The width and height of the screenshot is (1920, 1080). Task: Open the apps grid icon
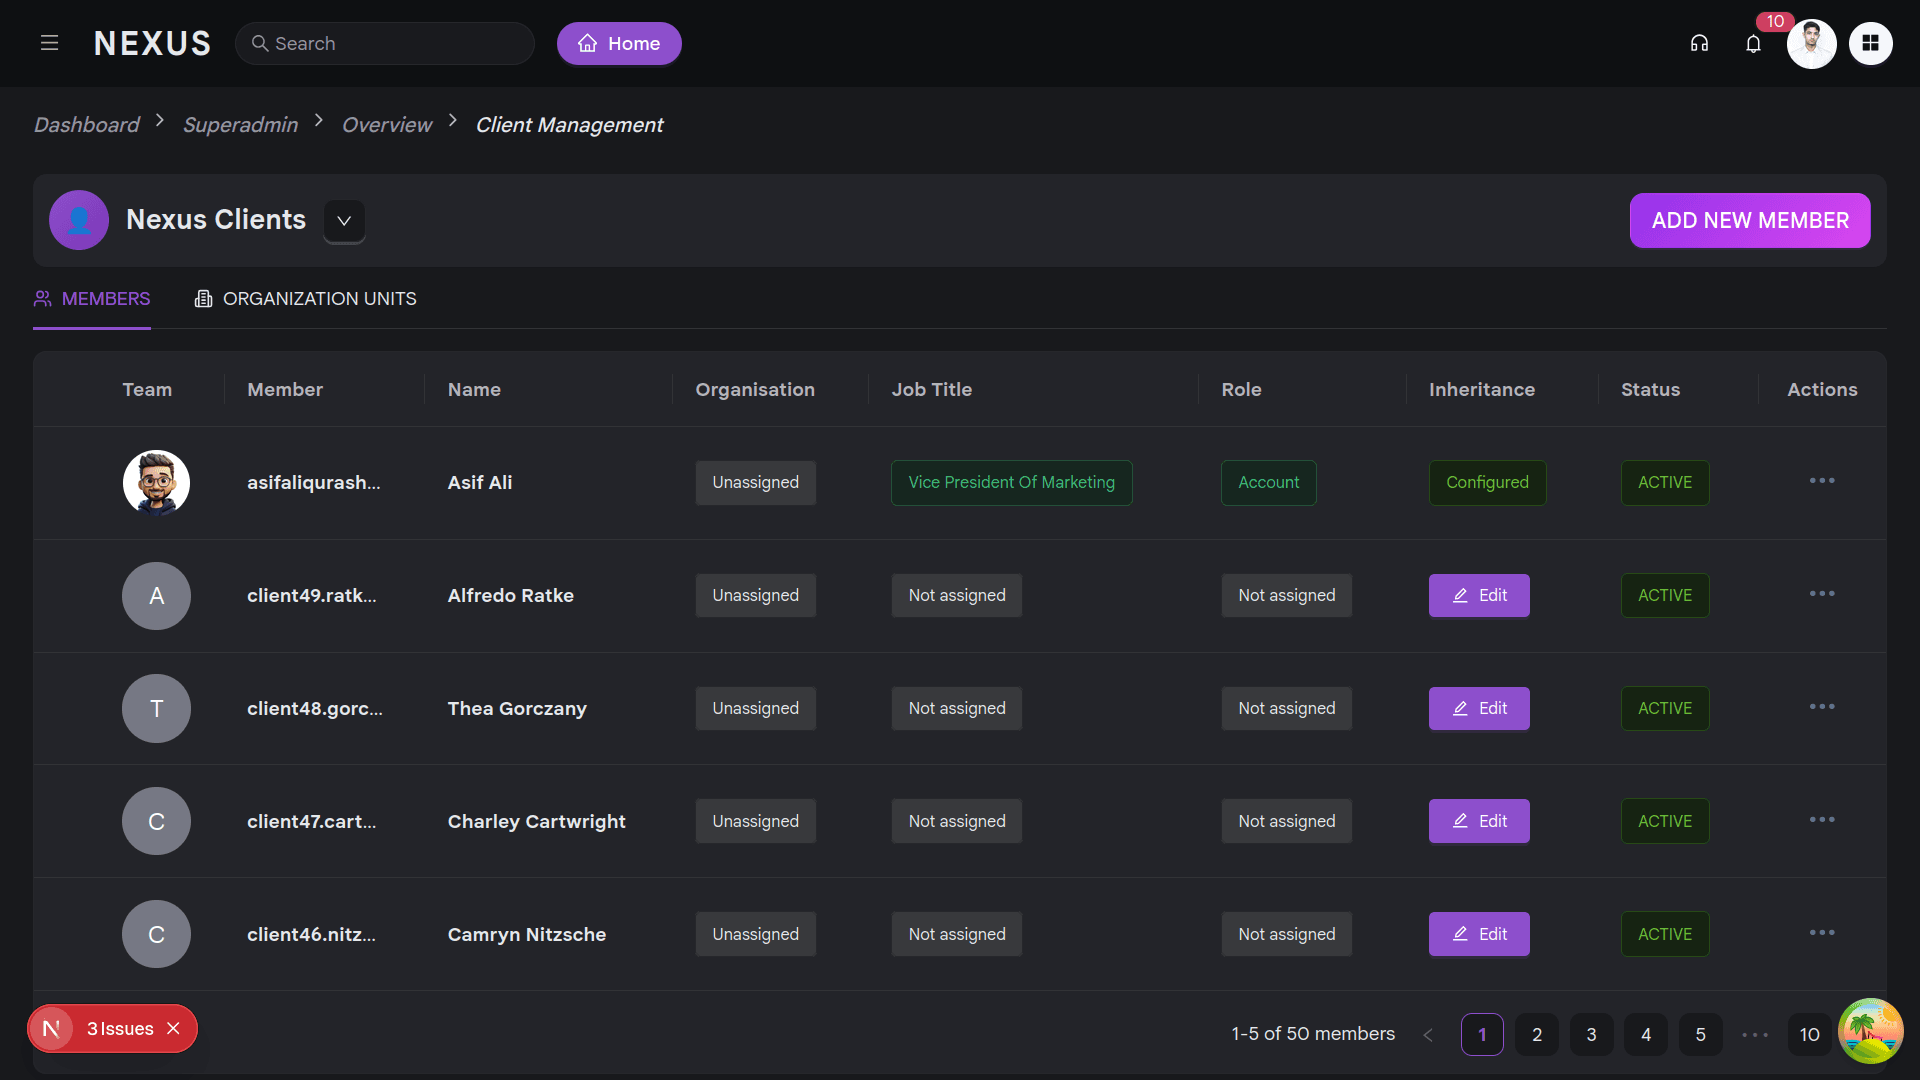pyautogui.click(x=1870, y=43)
